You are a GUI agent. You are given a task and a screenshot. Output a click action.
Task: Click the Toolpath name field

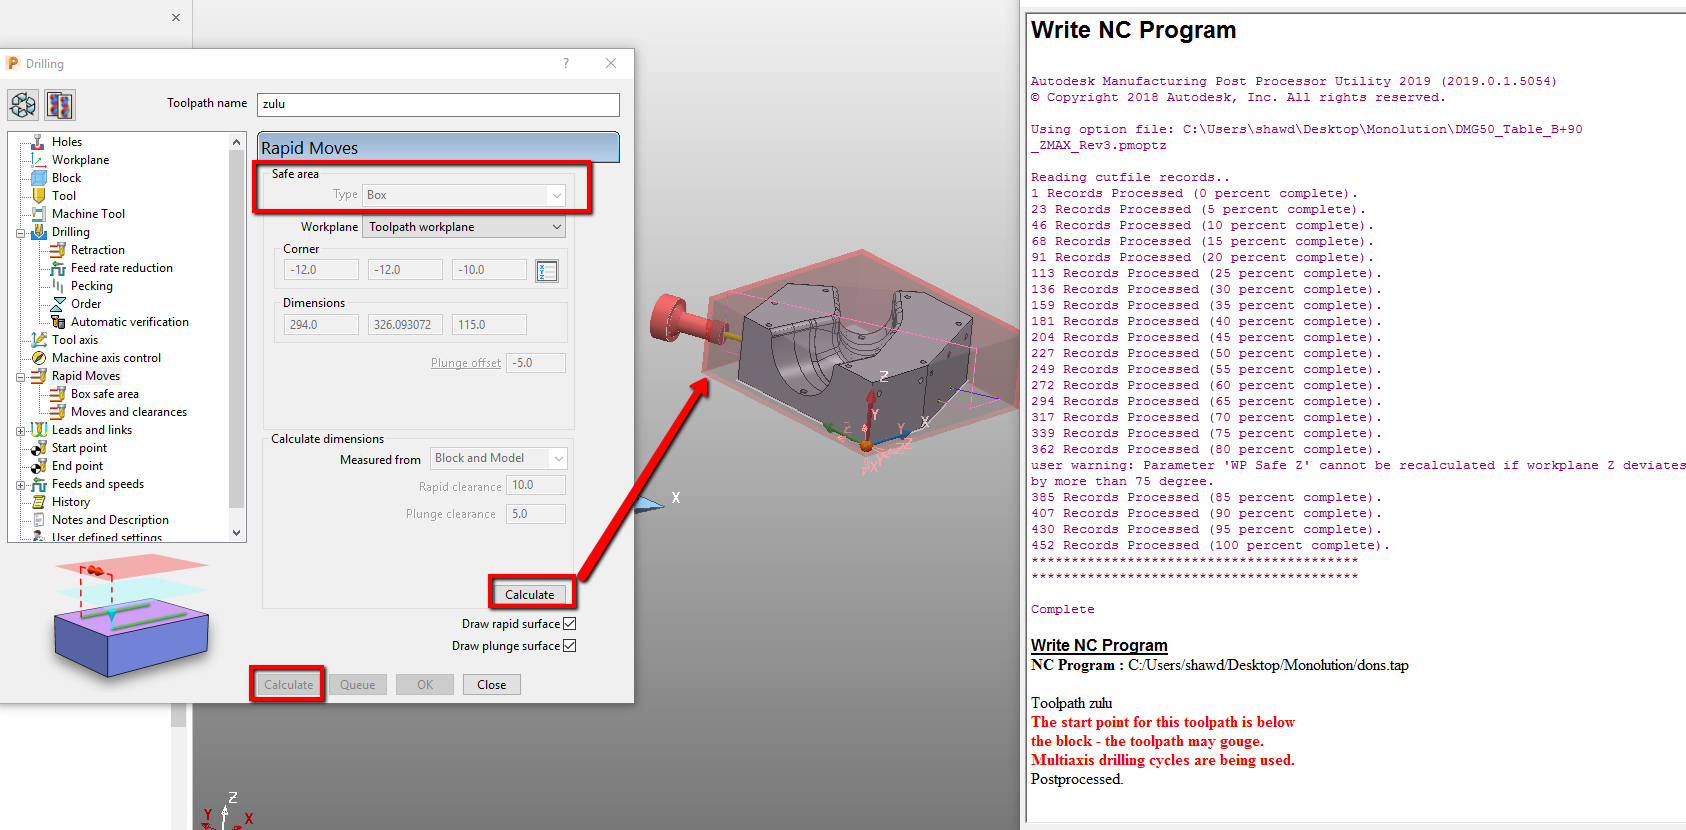(x=438, y=104)
